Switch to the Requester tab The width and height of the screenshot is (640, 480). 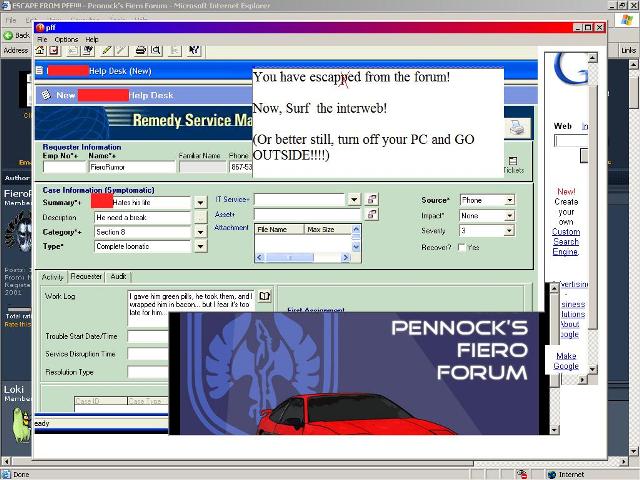coord(86,277)
